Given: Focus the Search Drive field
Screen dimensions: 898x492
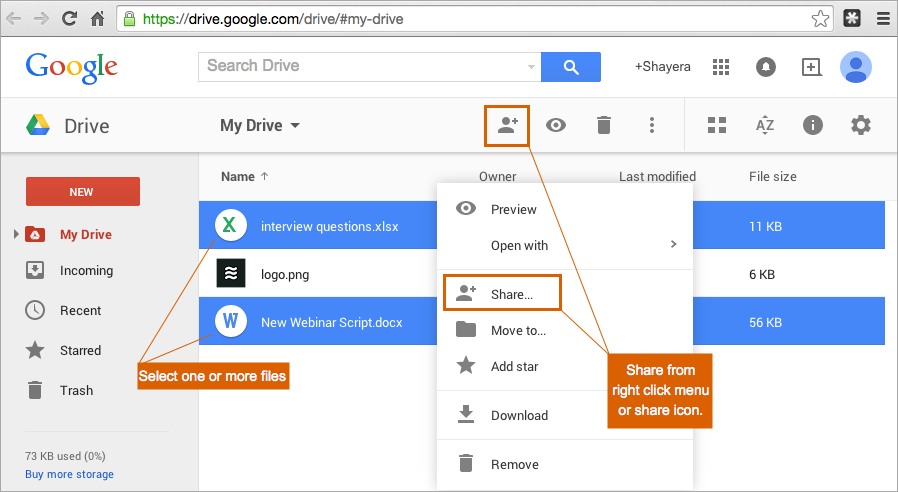Looking at the screenshot, I should [x=363, y=66].
